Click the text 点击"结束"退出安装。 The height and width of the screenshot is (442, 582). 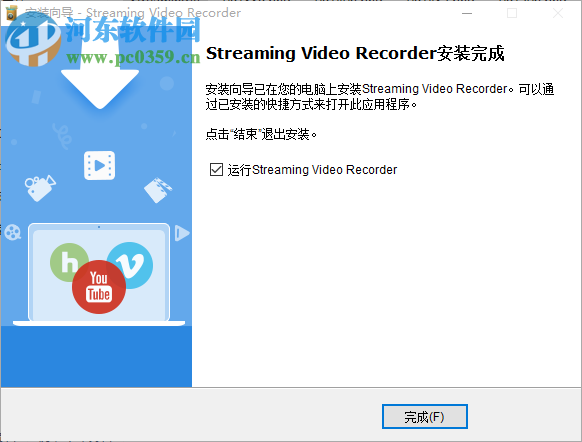coord(261,134)
